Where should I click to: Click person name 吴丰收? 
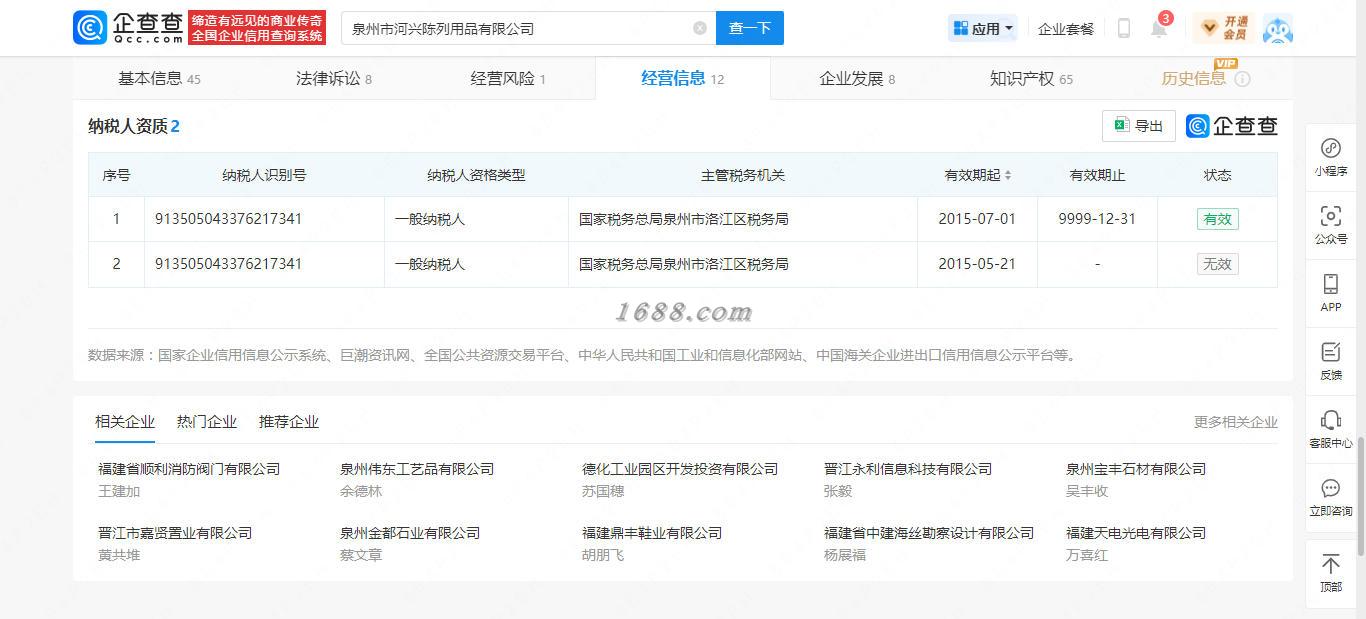pos(1087,491)
